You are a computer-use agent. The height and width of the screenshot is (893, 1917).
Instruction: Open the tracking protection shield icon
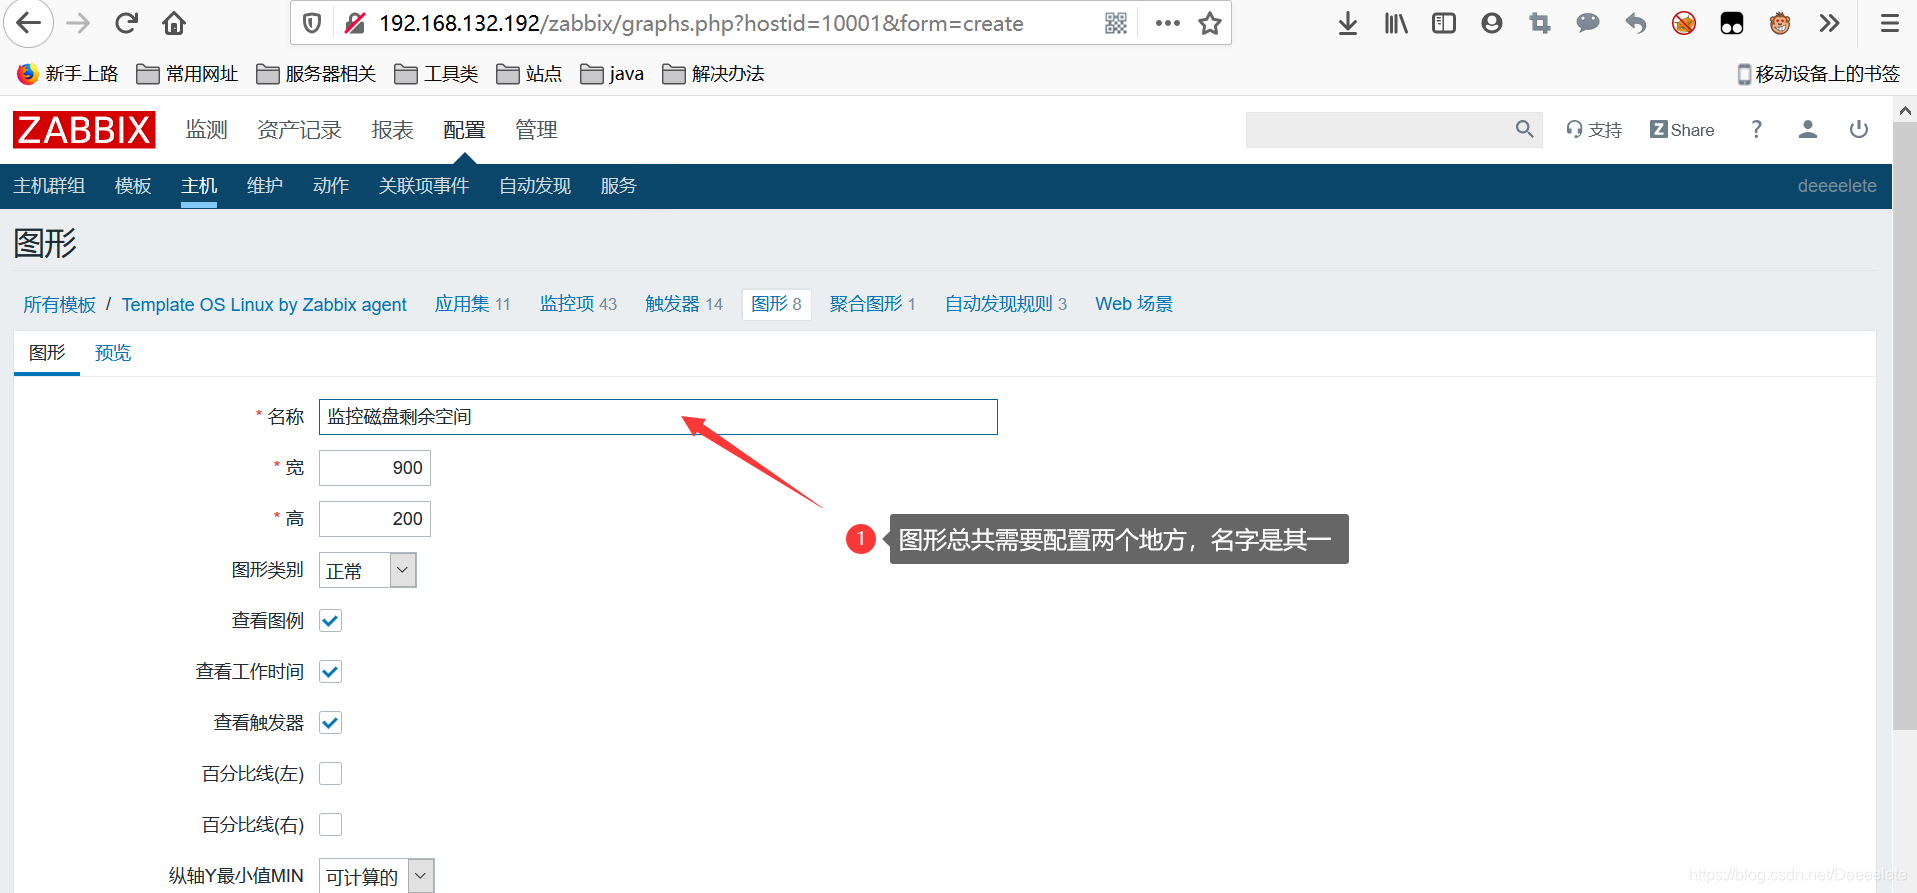(312, 23)
